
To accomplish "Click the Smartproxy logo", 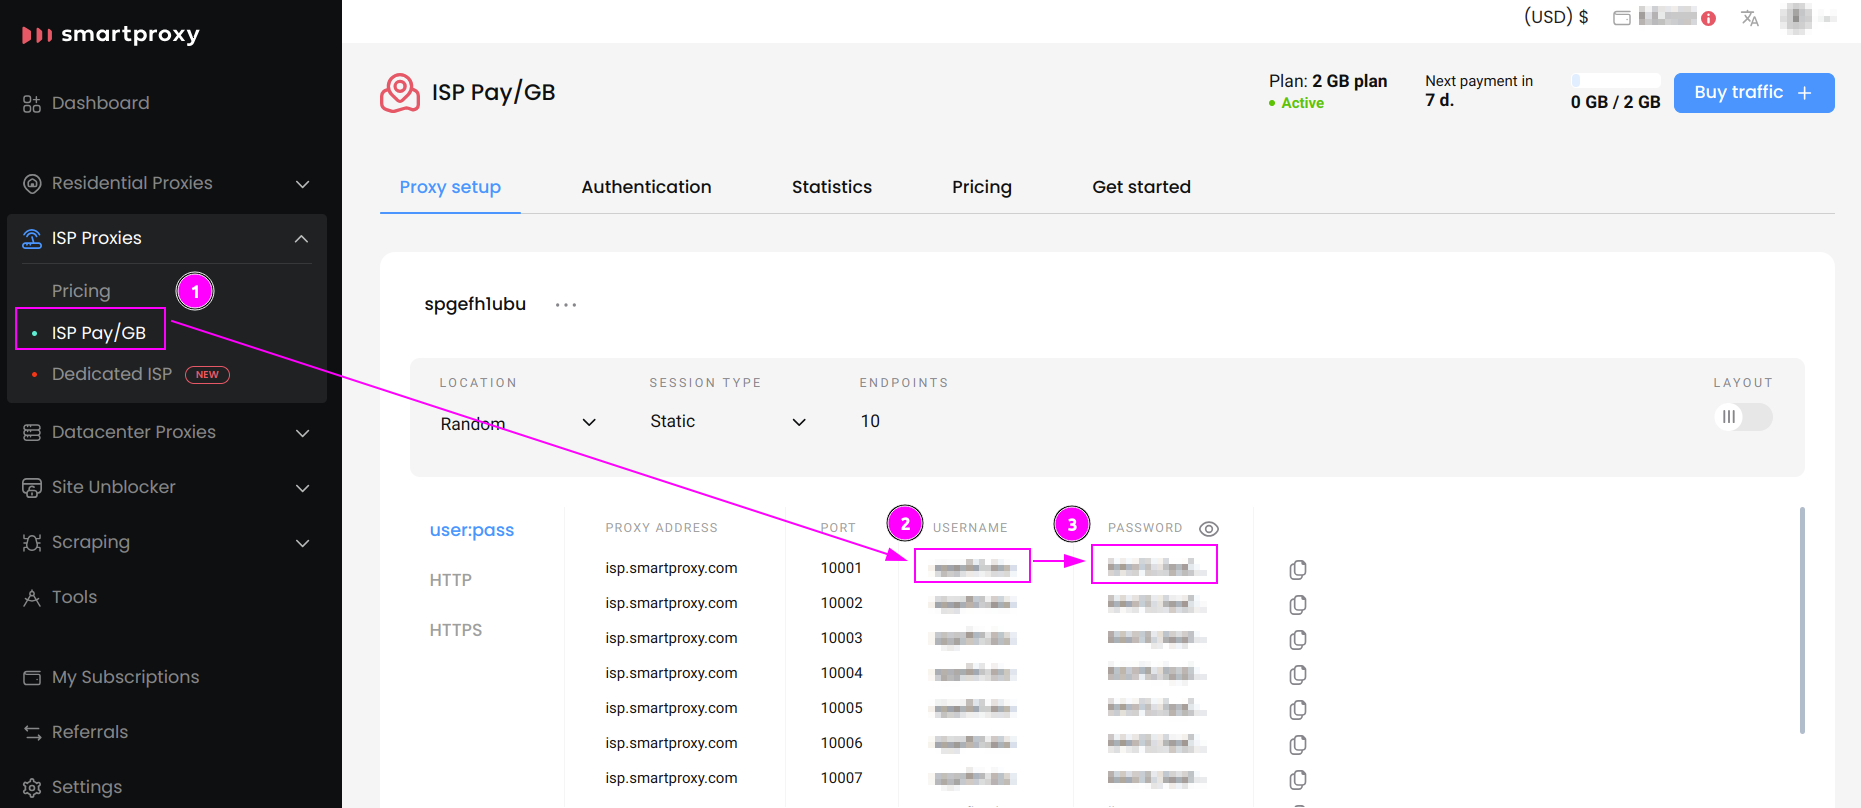I will [110, 35].
